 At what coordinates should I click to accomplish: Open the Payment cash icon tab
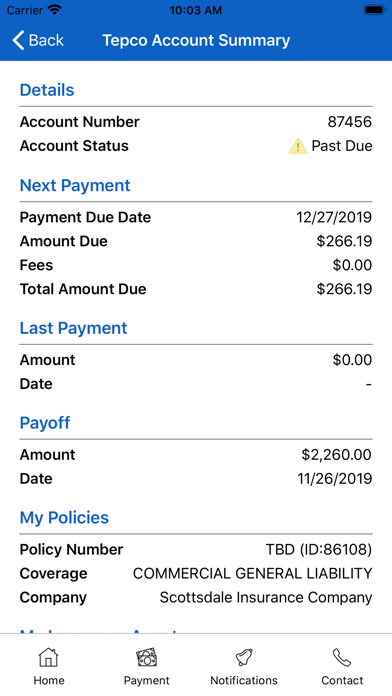(x=147, y=657)
